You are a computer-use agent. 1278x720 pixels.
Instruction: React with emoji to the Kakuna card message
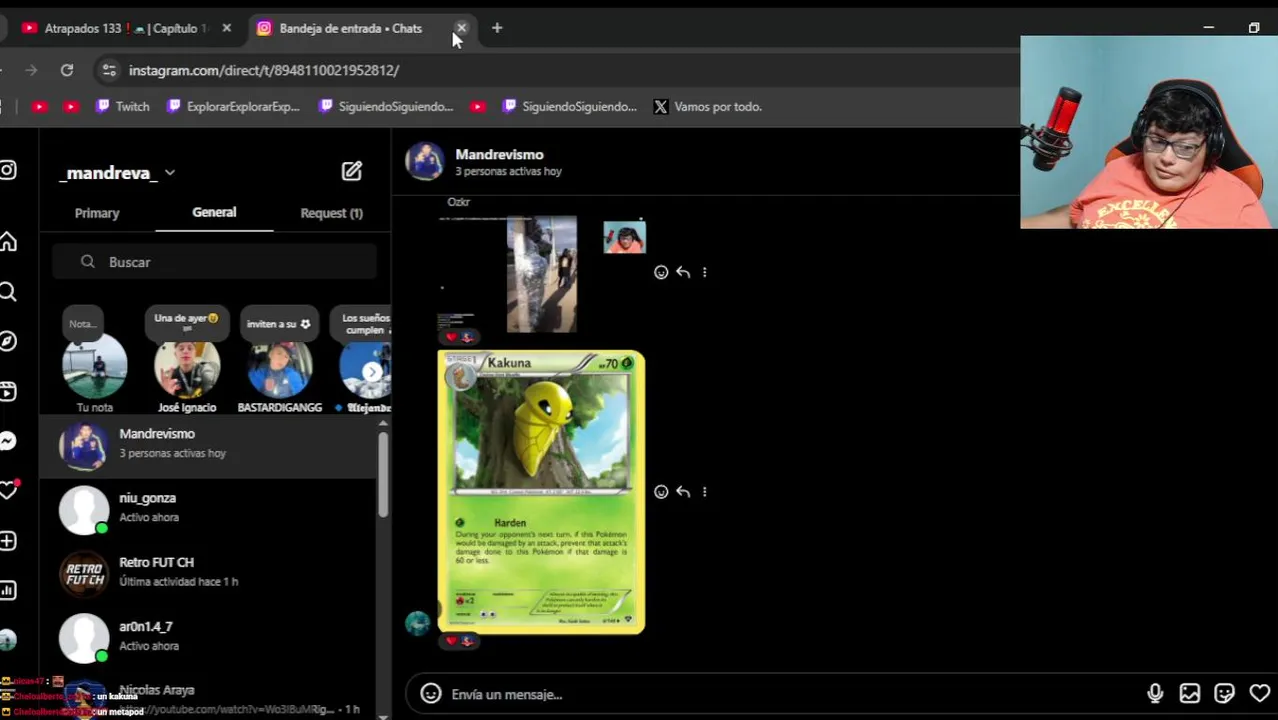661,492
